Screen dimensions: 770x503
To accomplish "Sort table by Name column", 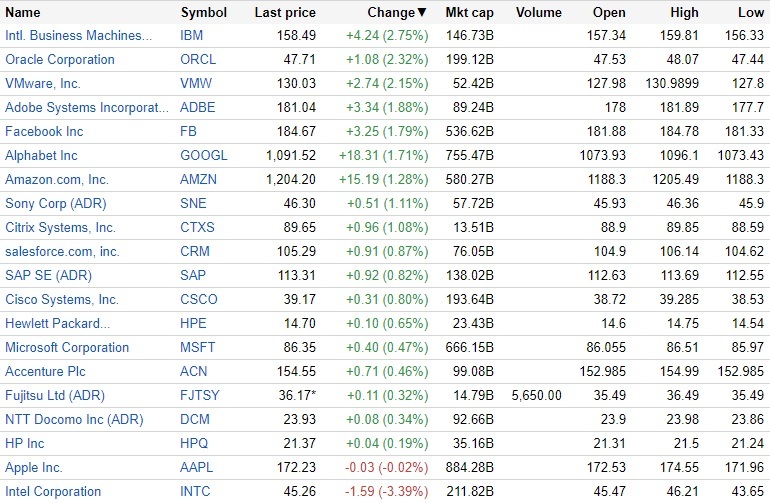I will [23, 13].
